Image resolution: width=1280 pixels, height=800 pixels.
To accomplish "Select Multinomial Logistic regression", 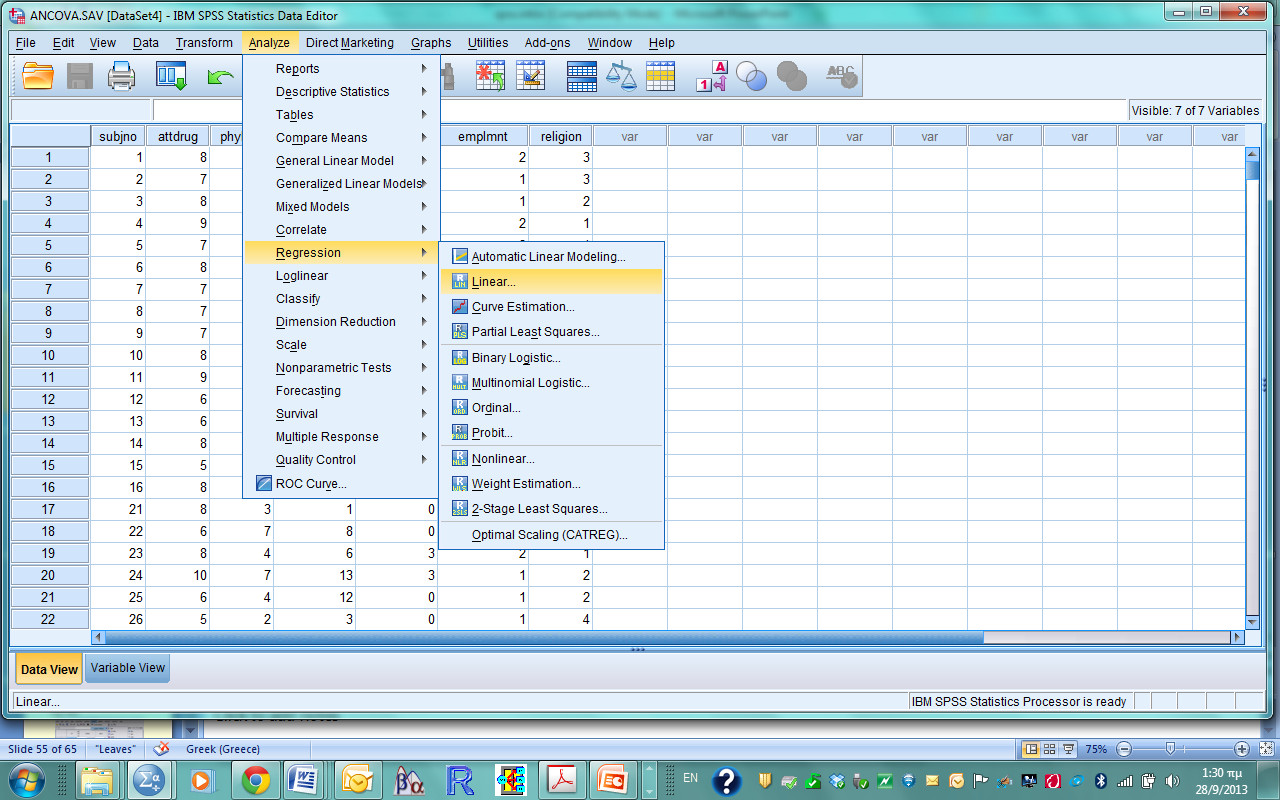I will pos(552,383).
